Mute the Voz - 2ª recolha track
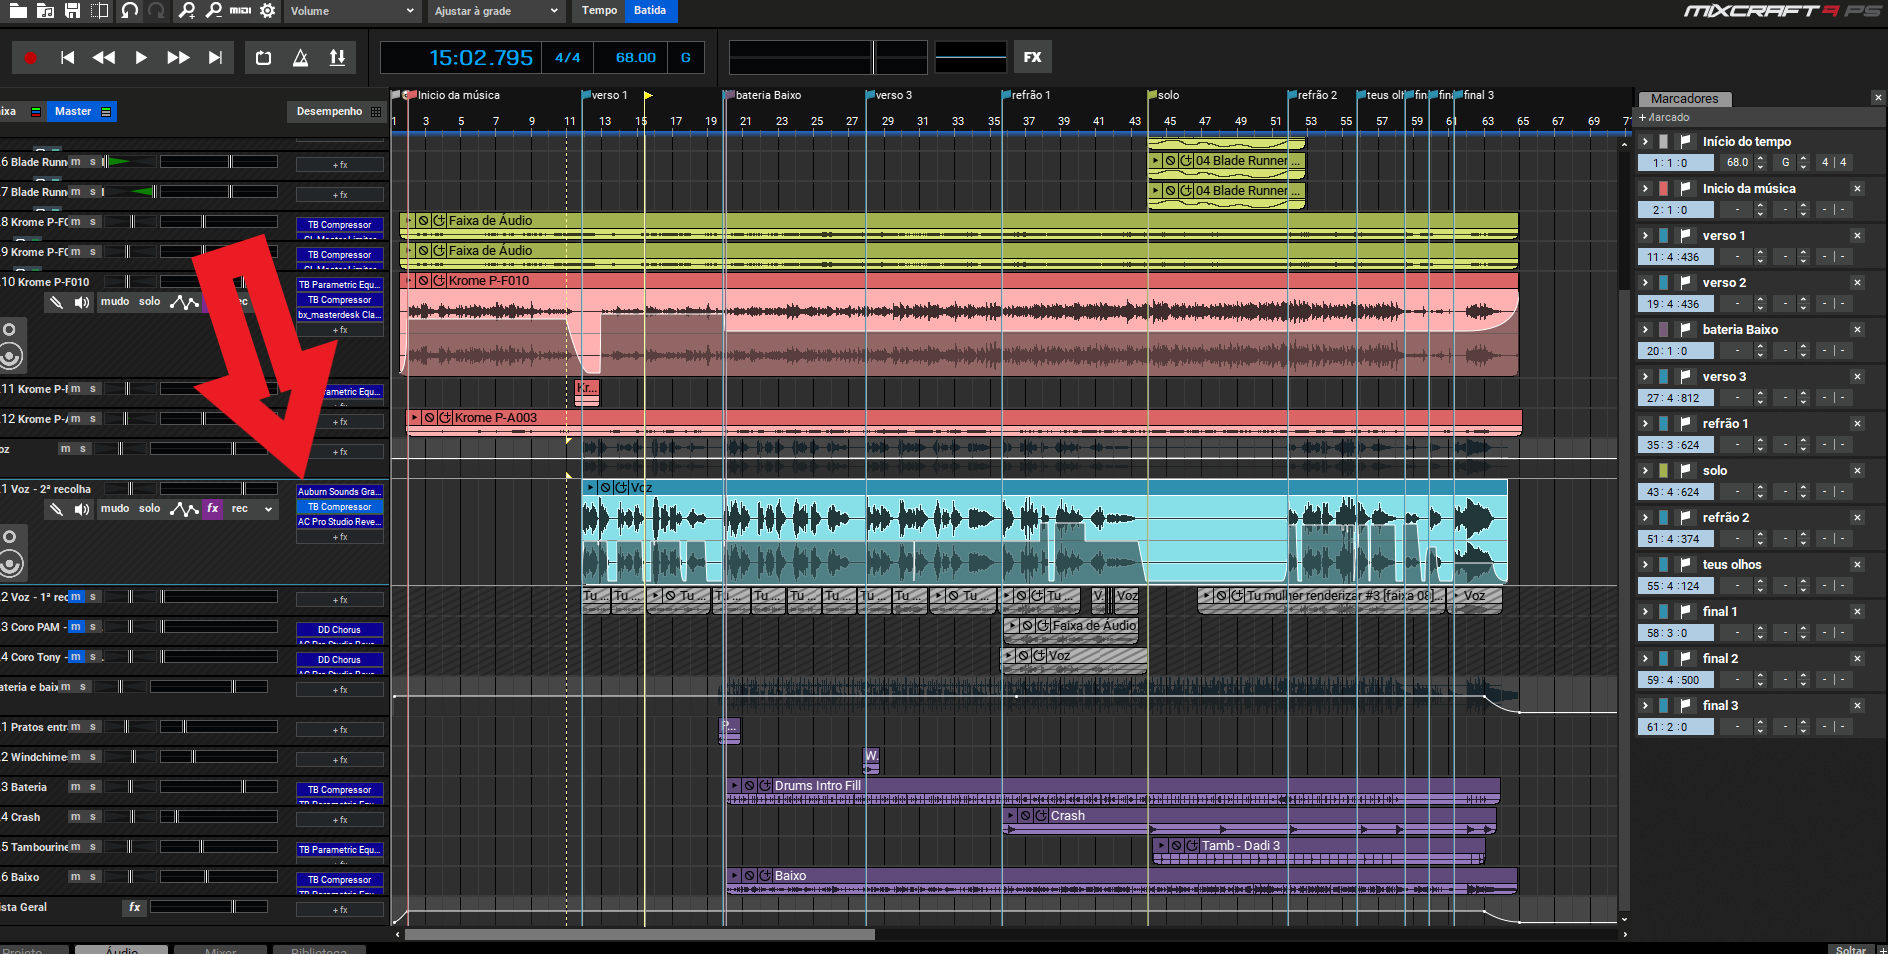 tap(115, 509)
